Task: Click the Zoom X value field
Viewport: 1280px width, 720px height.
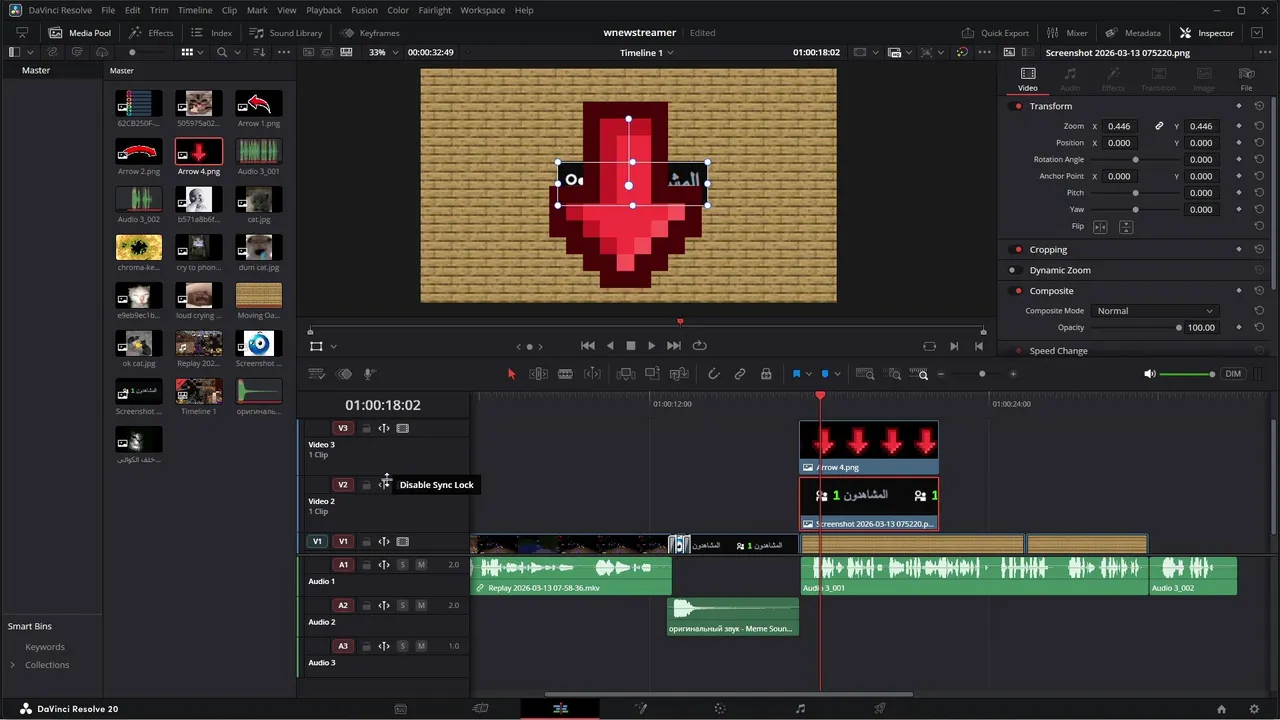Action: click(1120, 126)
